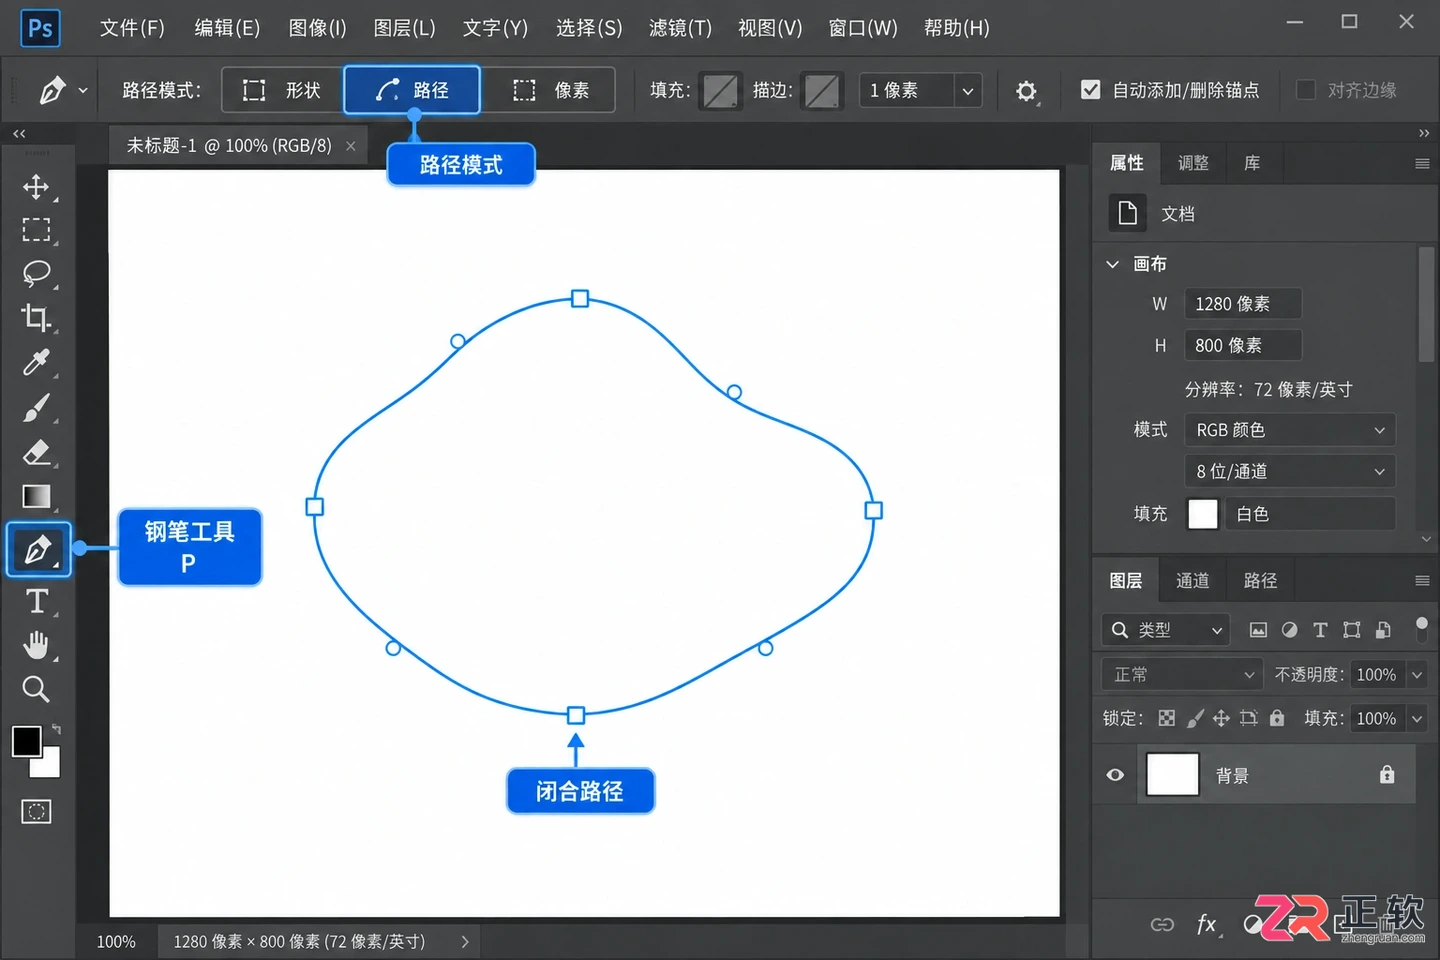The image size is (1440, 960).
Task: Select the Zoom tool
Action: tap(36, 689)
